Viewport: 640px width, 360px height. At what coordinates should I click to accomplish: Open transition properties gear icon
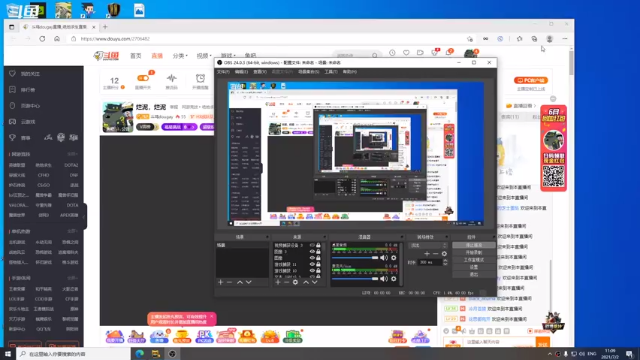click(444, 253)
